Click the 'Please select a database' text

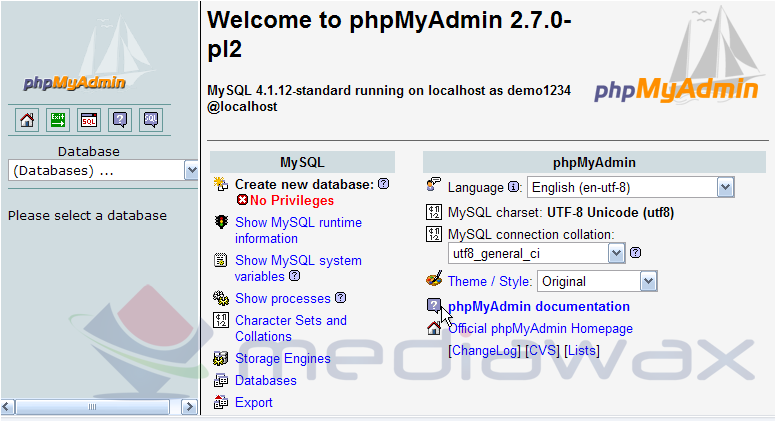88,216
